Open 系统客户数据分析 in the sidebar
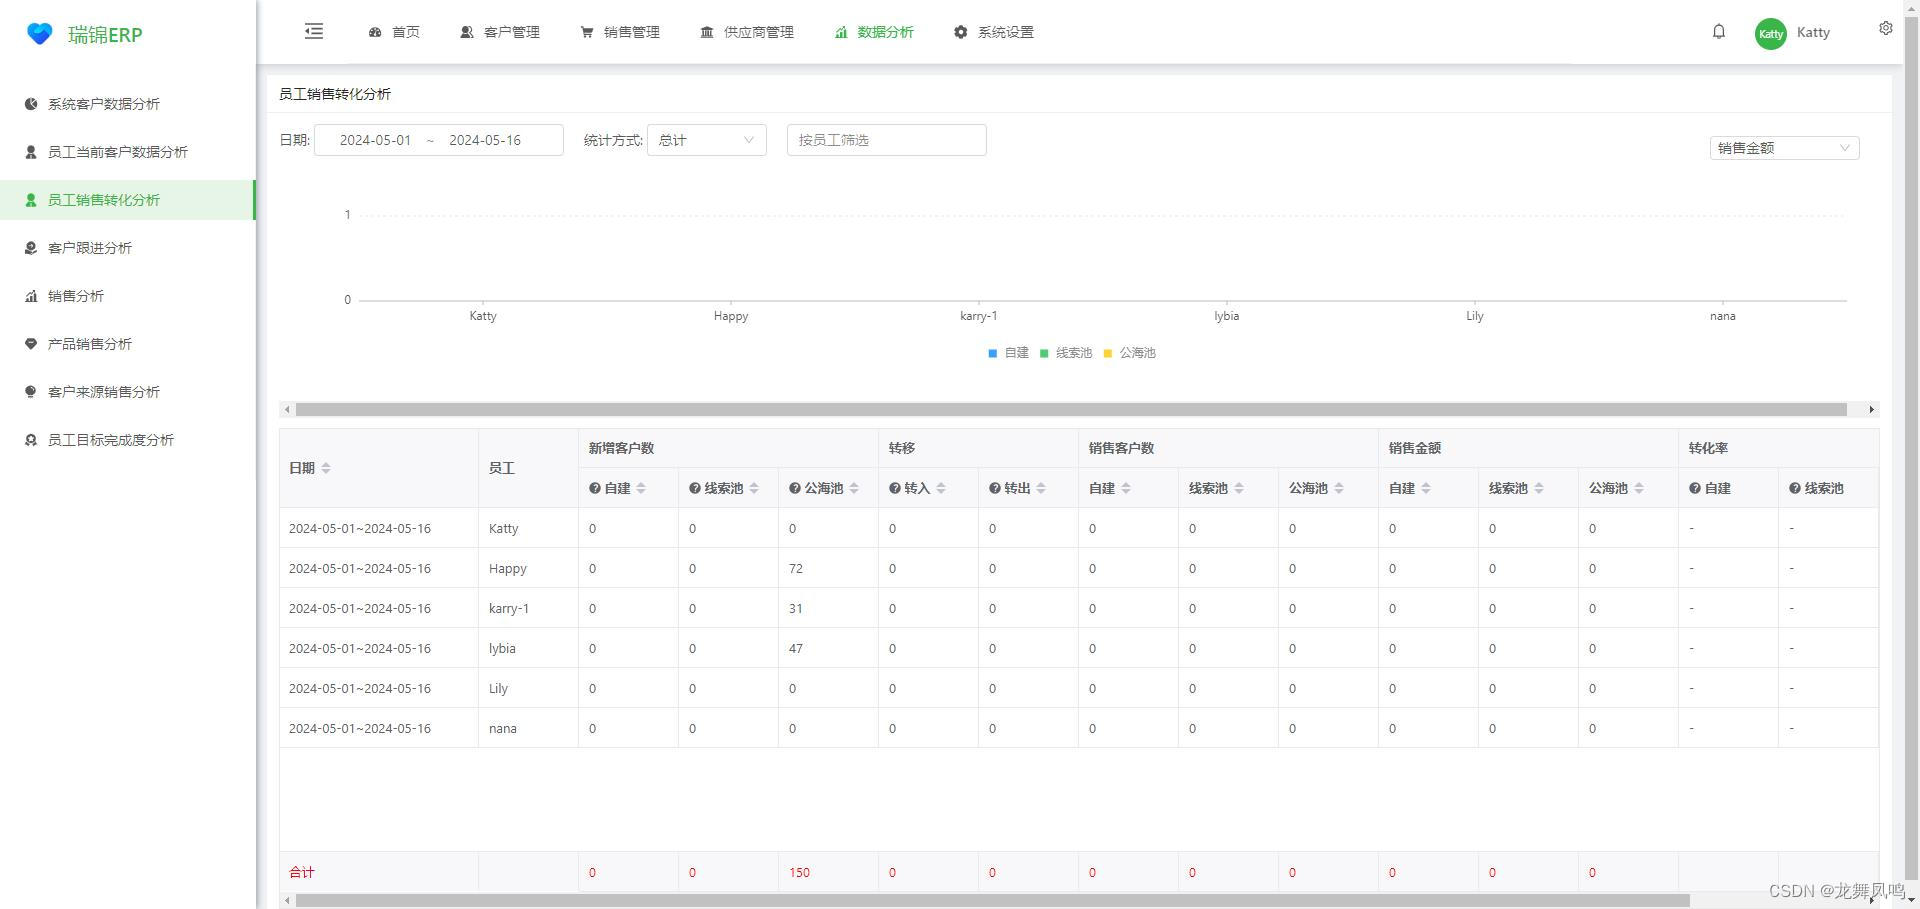The image size is (1920, 909). click(128, 104)
